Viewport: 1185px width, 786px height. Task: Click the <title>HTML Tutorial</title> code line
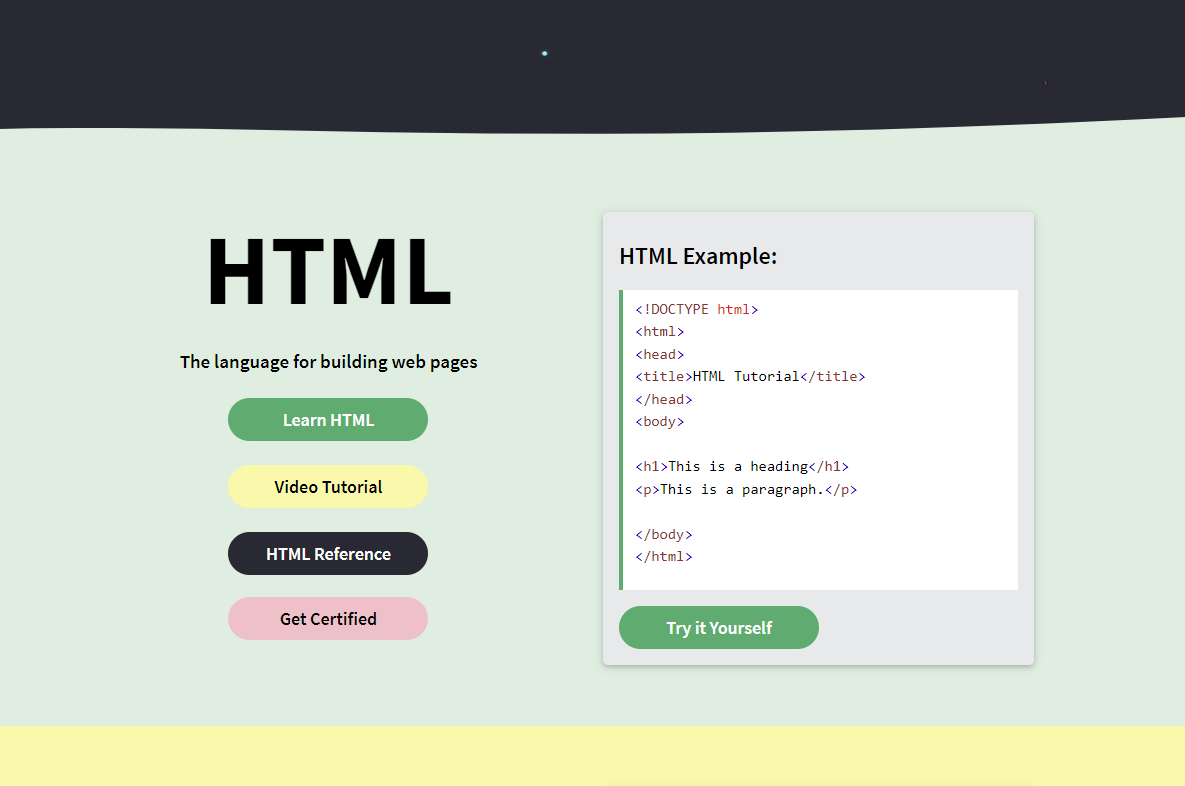[x=750, y=377]
